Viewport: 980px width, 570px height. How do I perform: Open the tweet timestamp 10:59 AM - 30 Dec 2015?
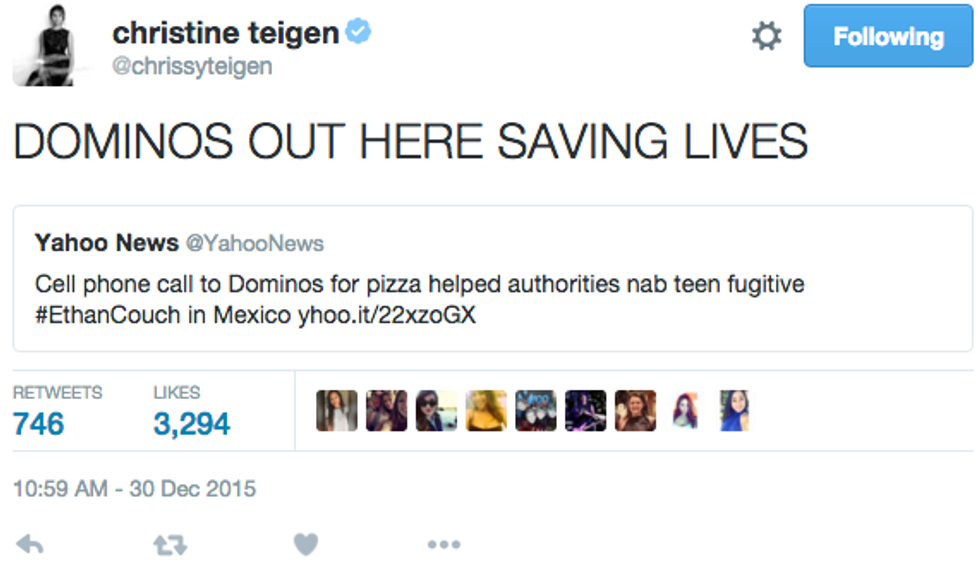(134, 490)
